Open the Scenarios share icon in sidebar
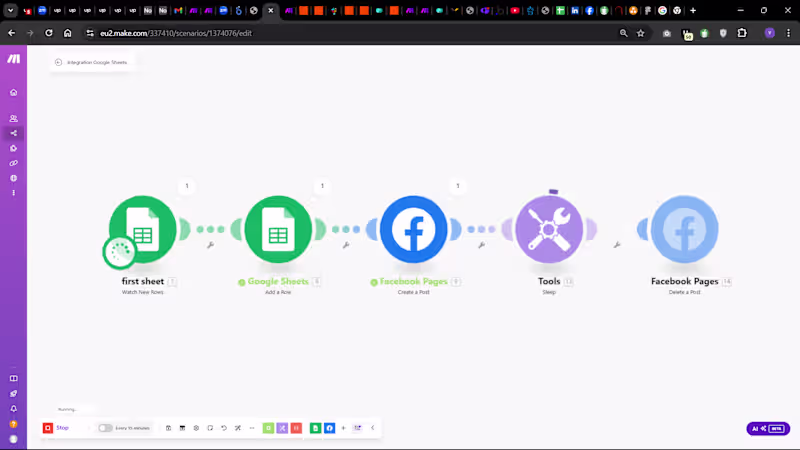 (x=13, y=133)
